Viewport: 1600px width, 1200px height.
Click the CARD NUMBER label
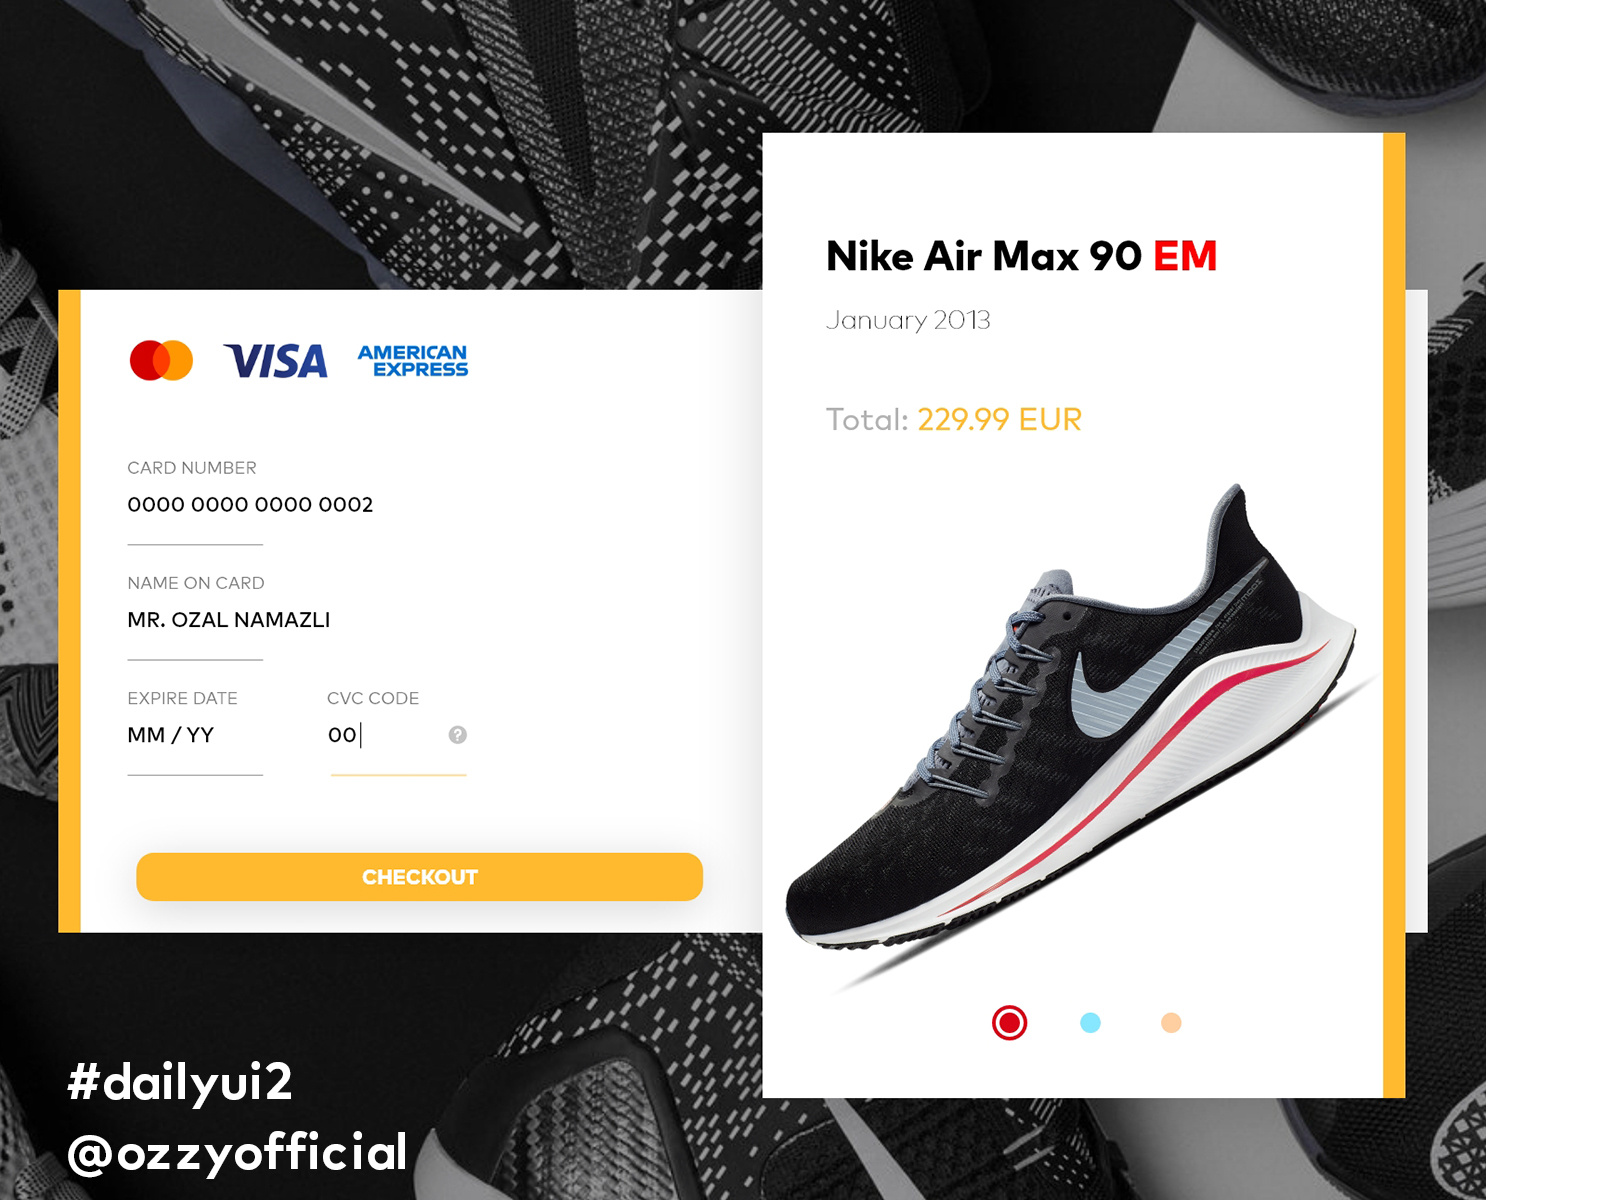[x=192, y=468]
